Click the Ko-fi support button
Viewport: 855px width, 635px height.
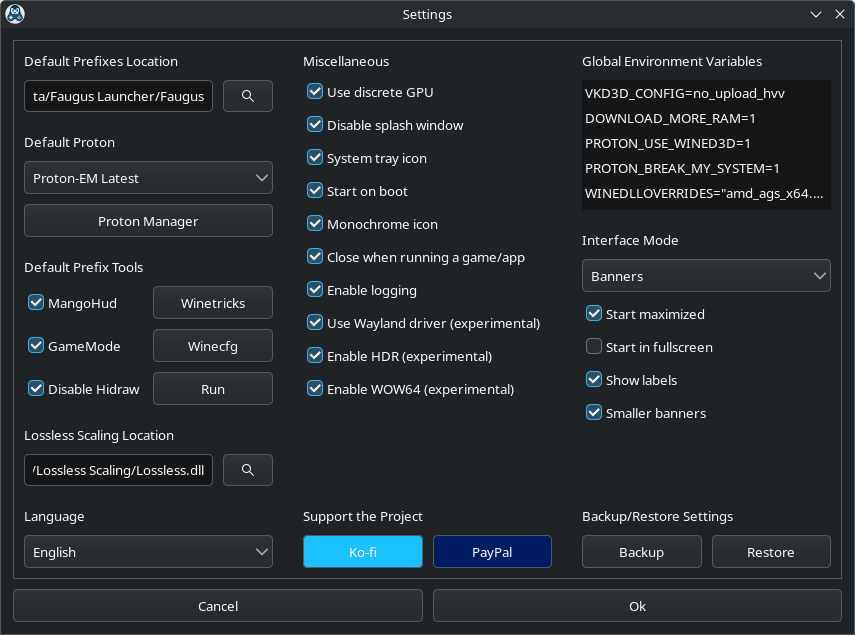(x=363, y=552)
